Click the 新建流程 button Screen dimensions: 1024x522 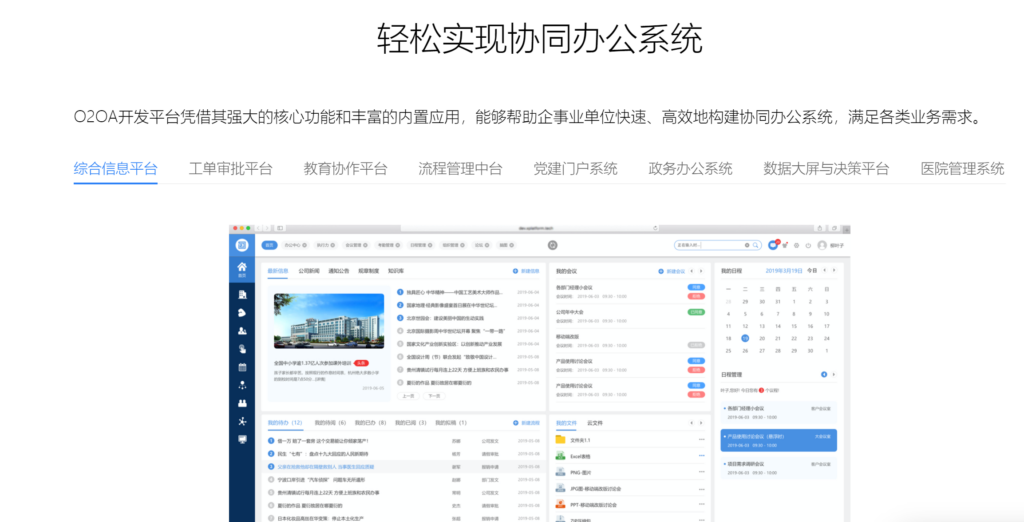(x=526, y=423)
